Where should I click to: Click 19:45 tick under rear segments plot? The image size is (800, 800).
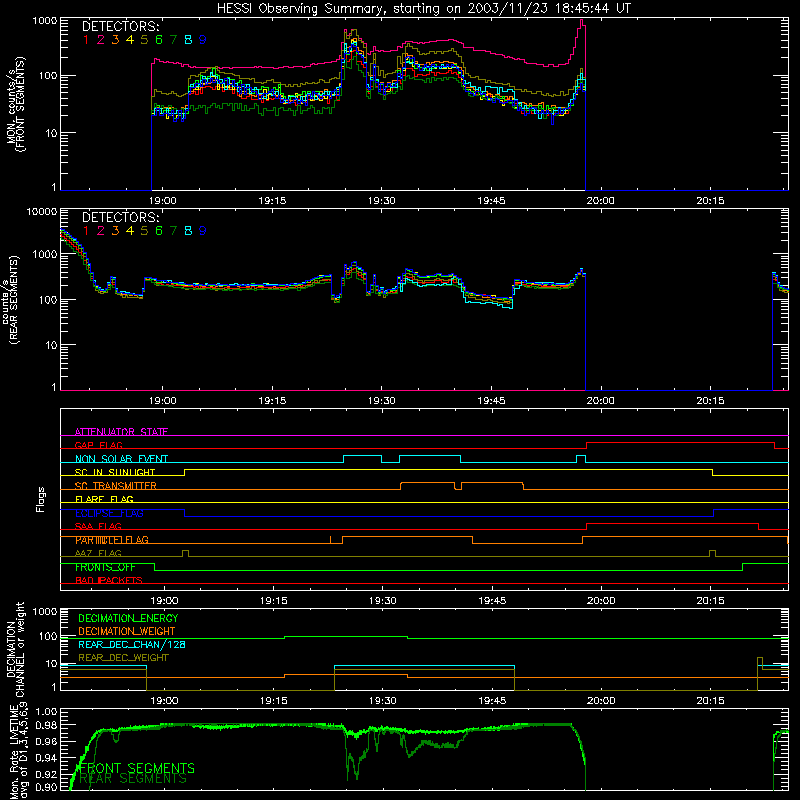[x=491, y=401]
